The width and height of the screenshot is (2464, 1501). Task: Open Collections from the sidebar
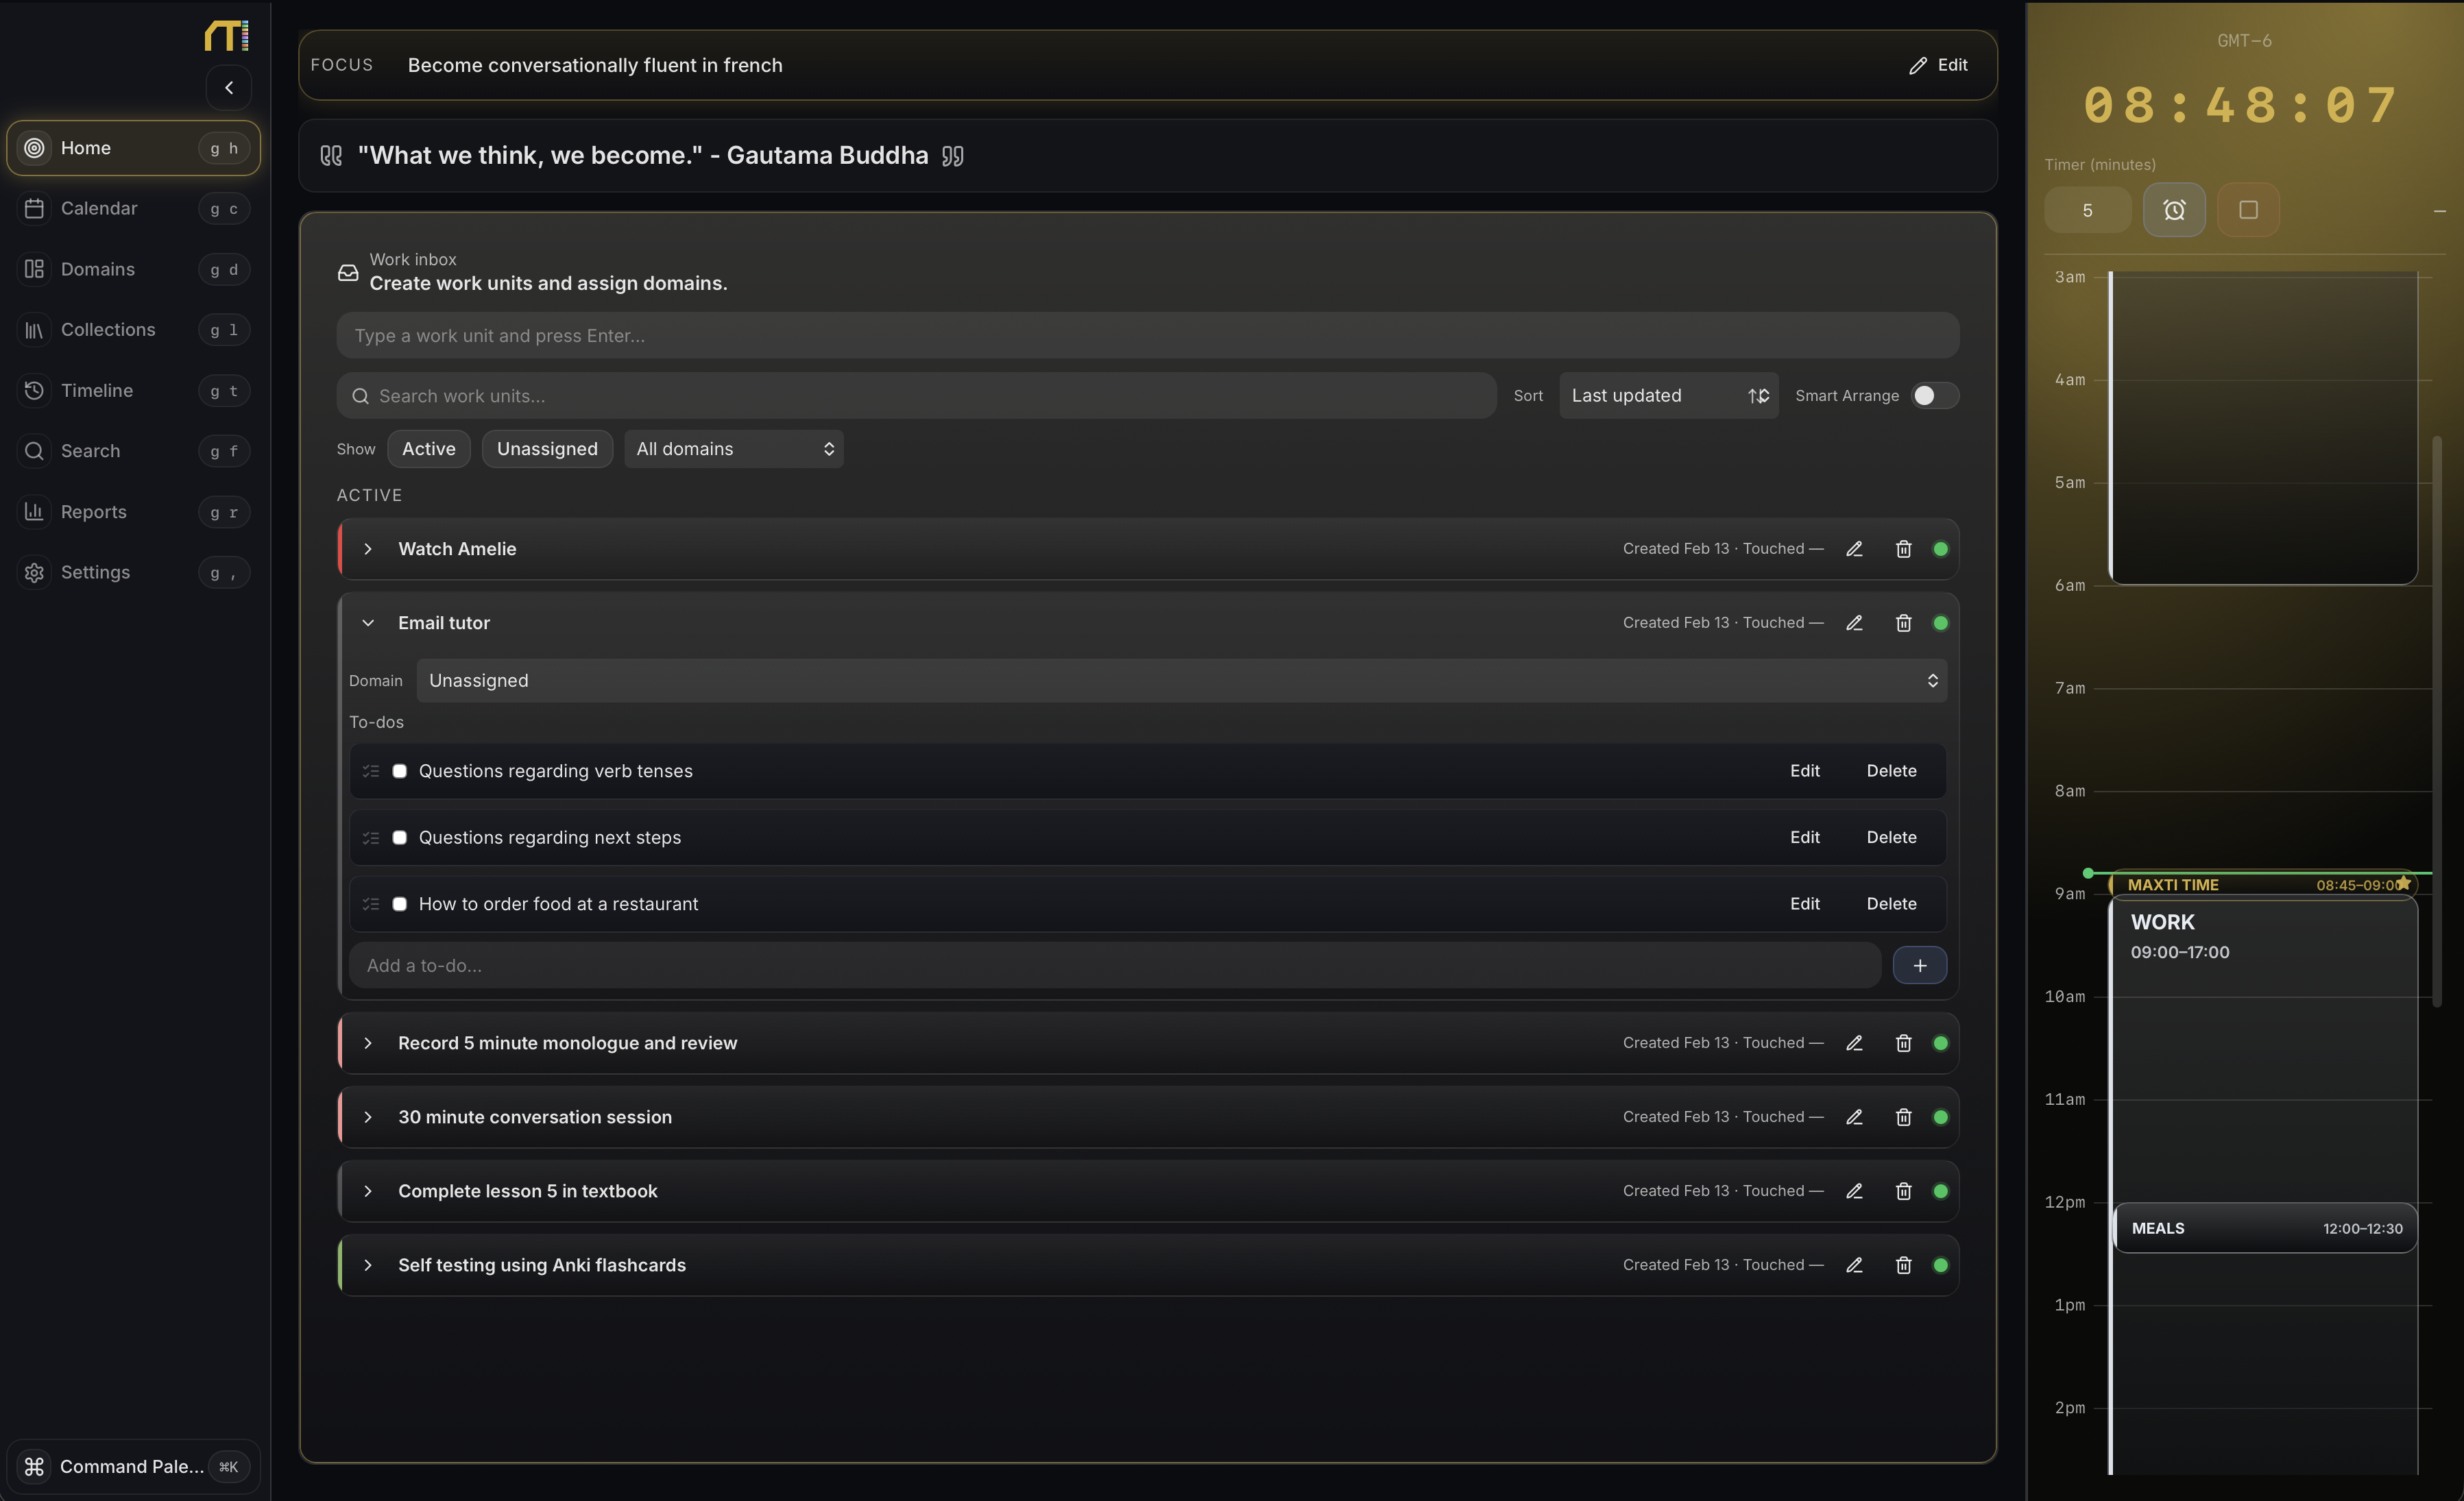[x=34, y=329]
